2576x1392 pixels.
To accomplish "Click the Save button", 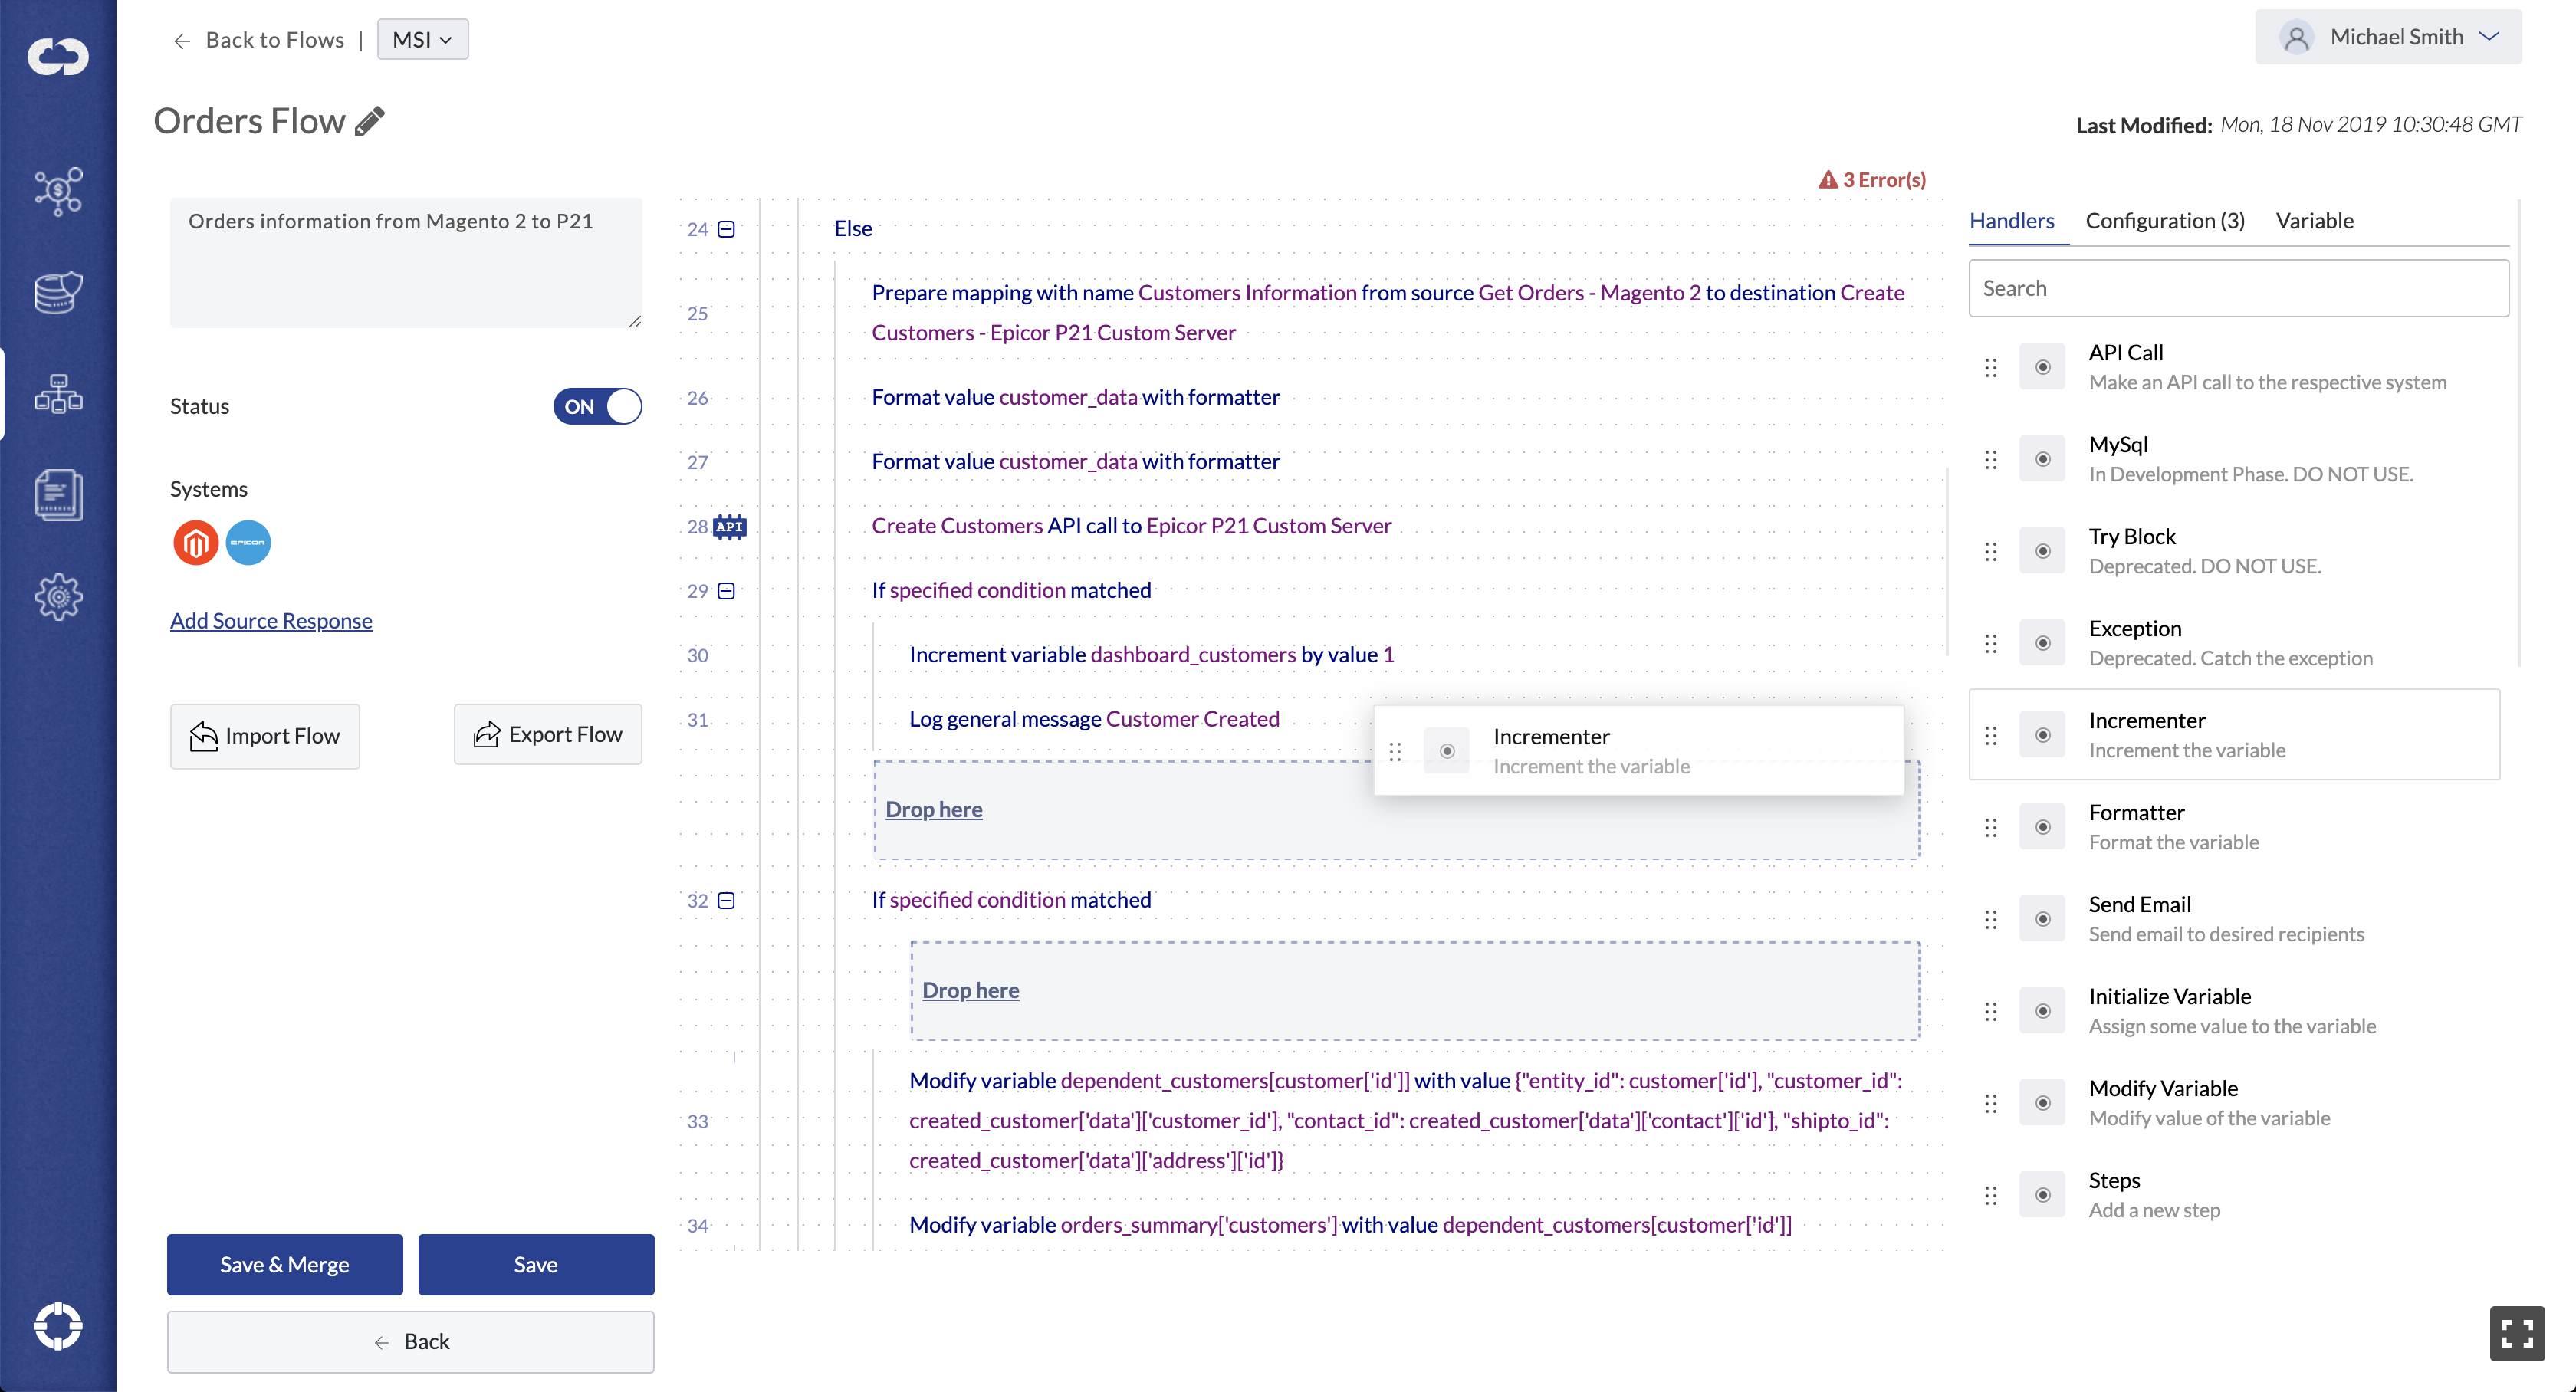I will [x=535, y=1264].
